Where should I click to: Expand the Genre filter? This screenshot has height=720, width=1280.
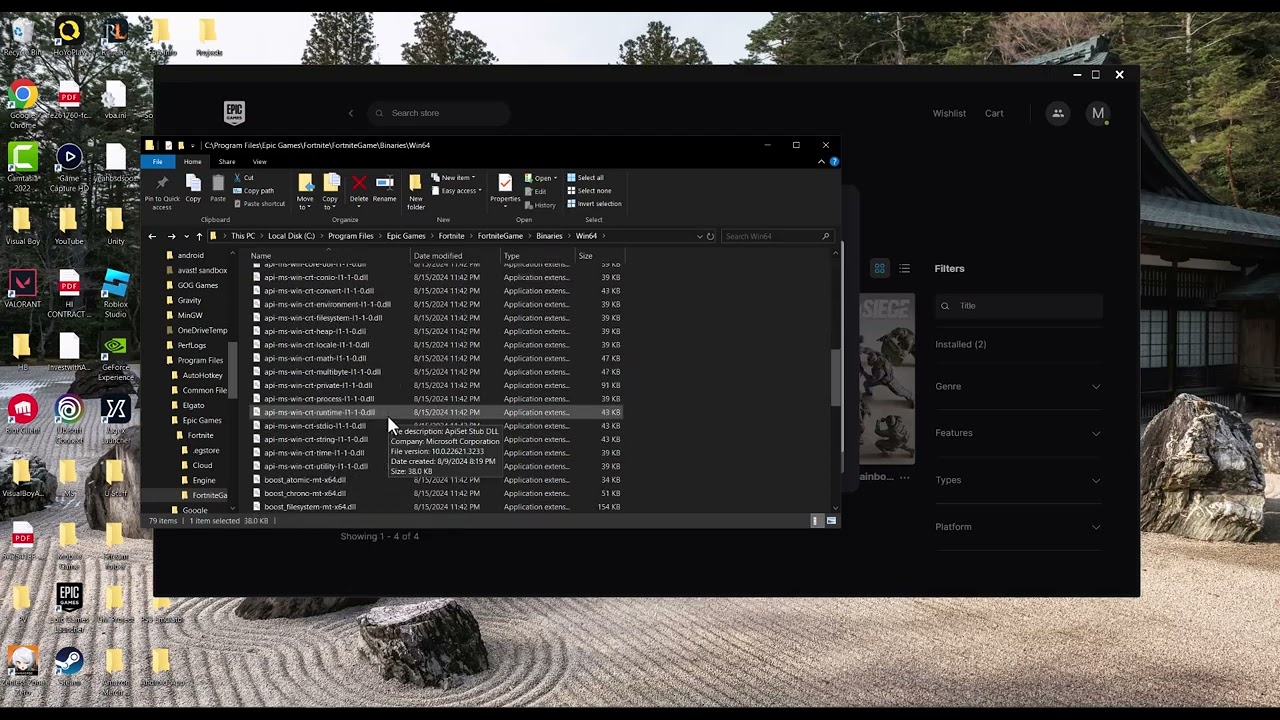1019,386
